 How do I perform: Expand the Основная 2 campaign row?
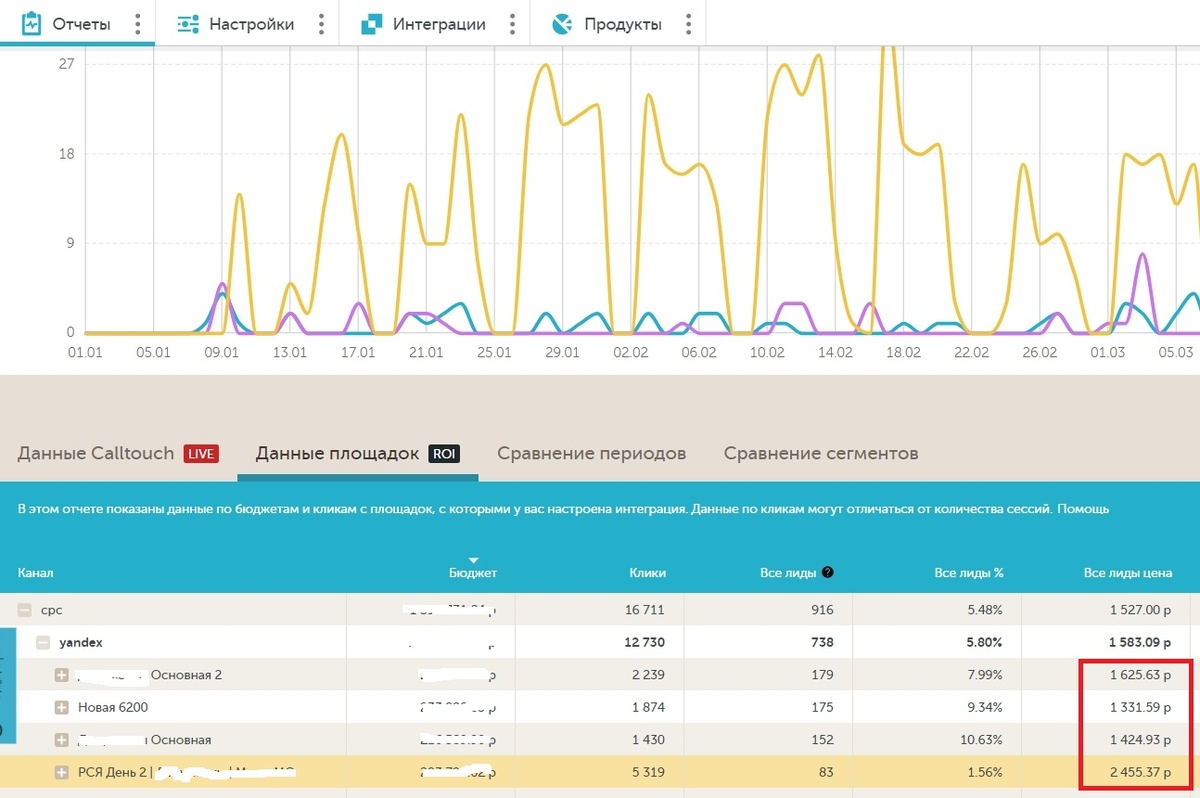click(62, 675)
